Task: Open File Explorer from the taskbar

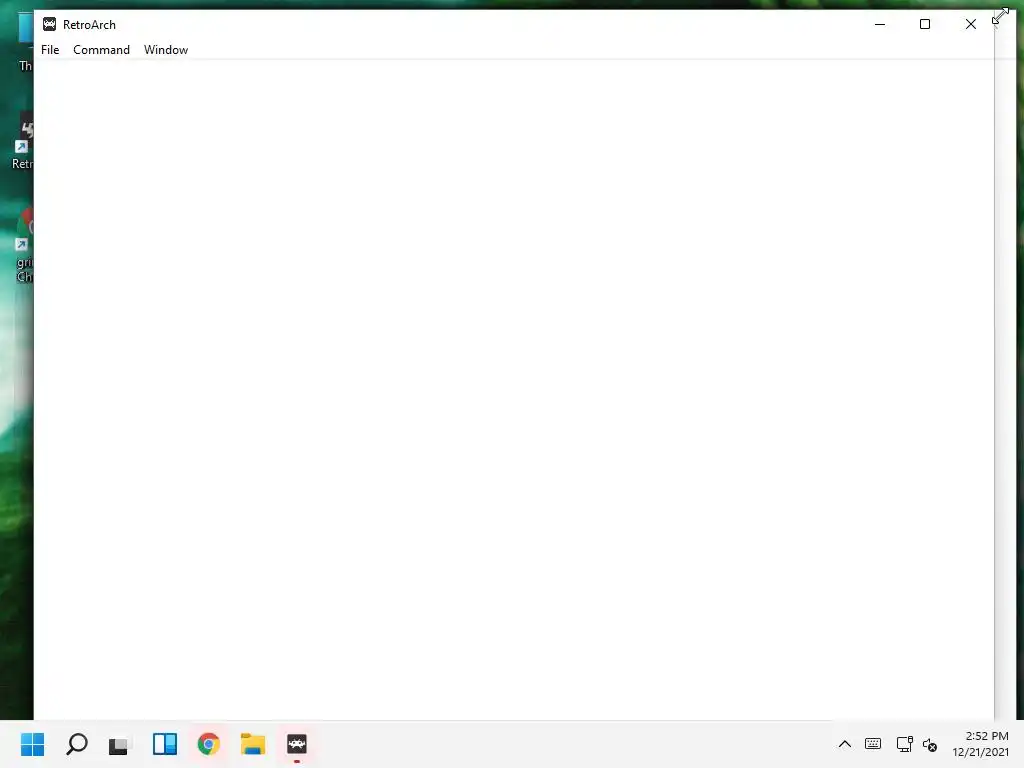Action: 253,744
